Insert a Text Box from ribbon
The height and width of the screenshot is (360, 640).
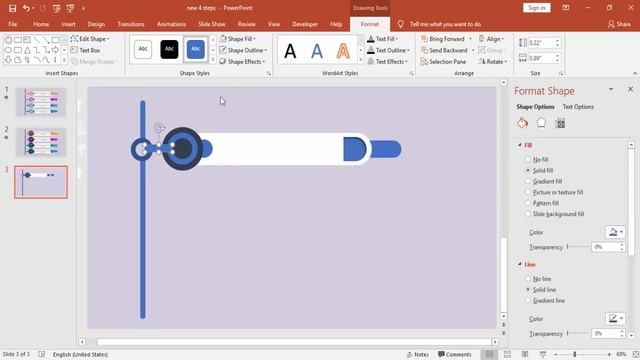[x=85, y=50]
